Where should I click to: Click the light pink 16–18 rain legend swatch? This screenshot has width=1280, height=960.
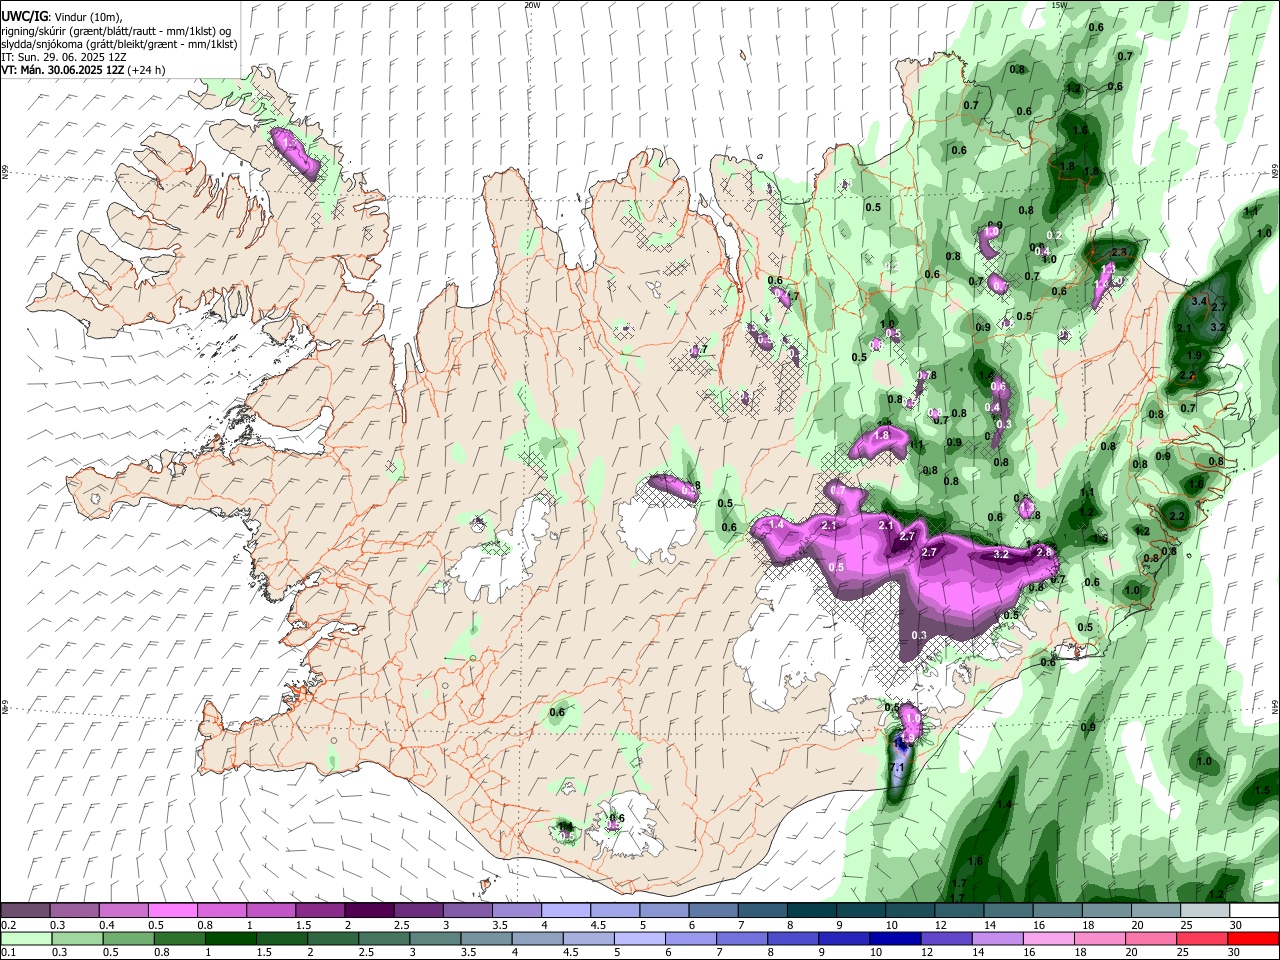(x=1048, y=939)
